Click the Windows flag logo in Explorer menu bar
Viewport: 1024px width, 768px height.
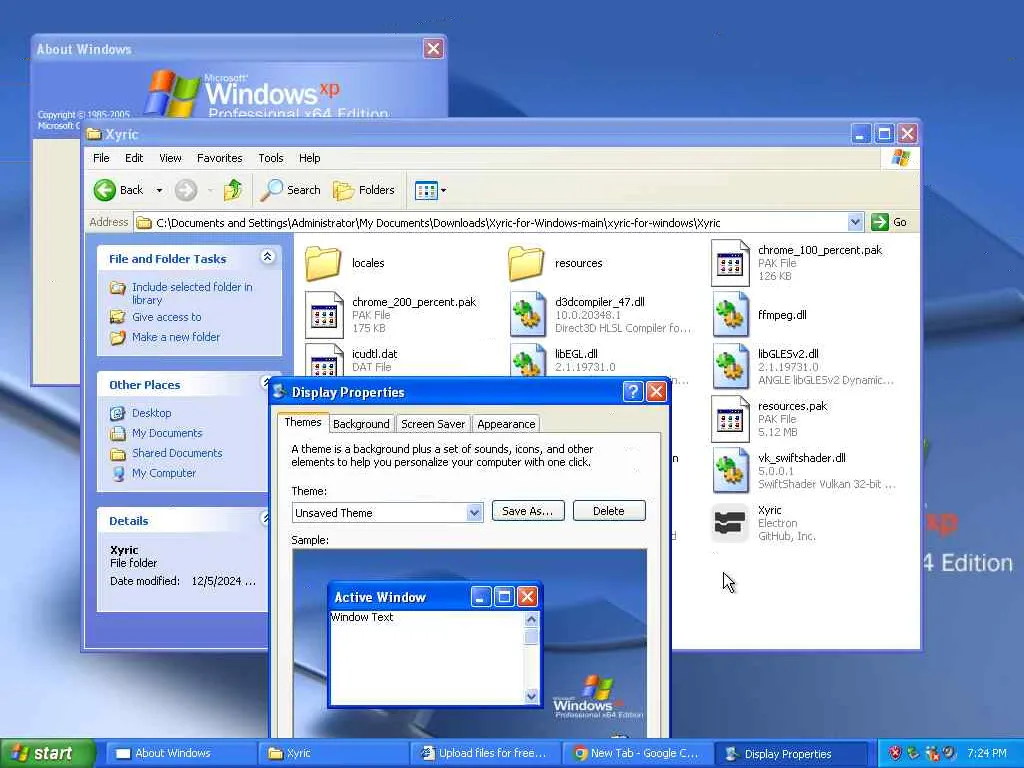coord(901,158)
